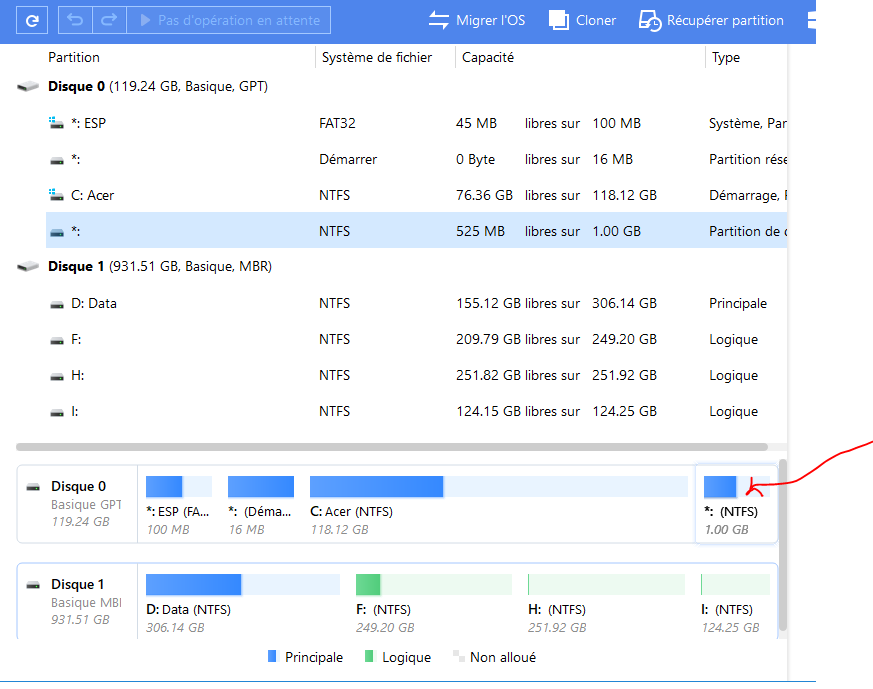Click the undo arrow icon
Screen dimensions: 873x689
(75, 21)
